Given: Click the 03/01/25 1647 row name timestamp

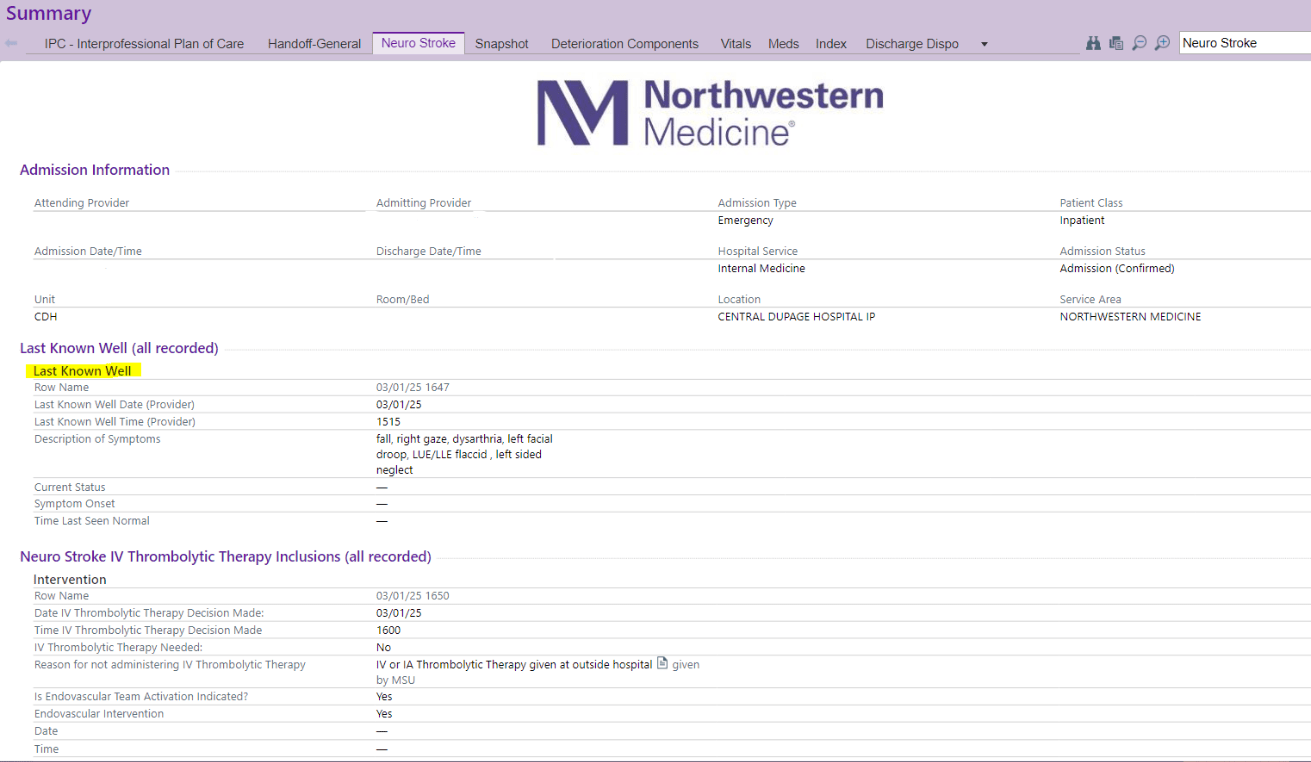Looking at the screenshot, I should [x=413, y=387].
